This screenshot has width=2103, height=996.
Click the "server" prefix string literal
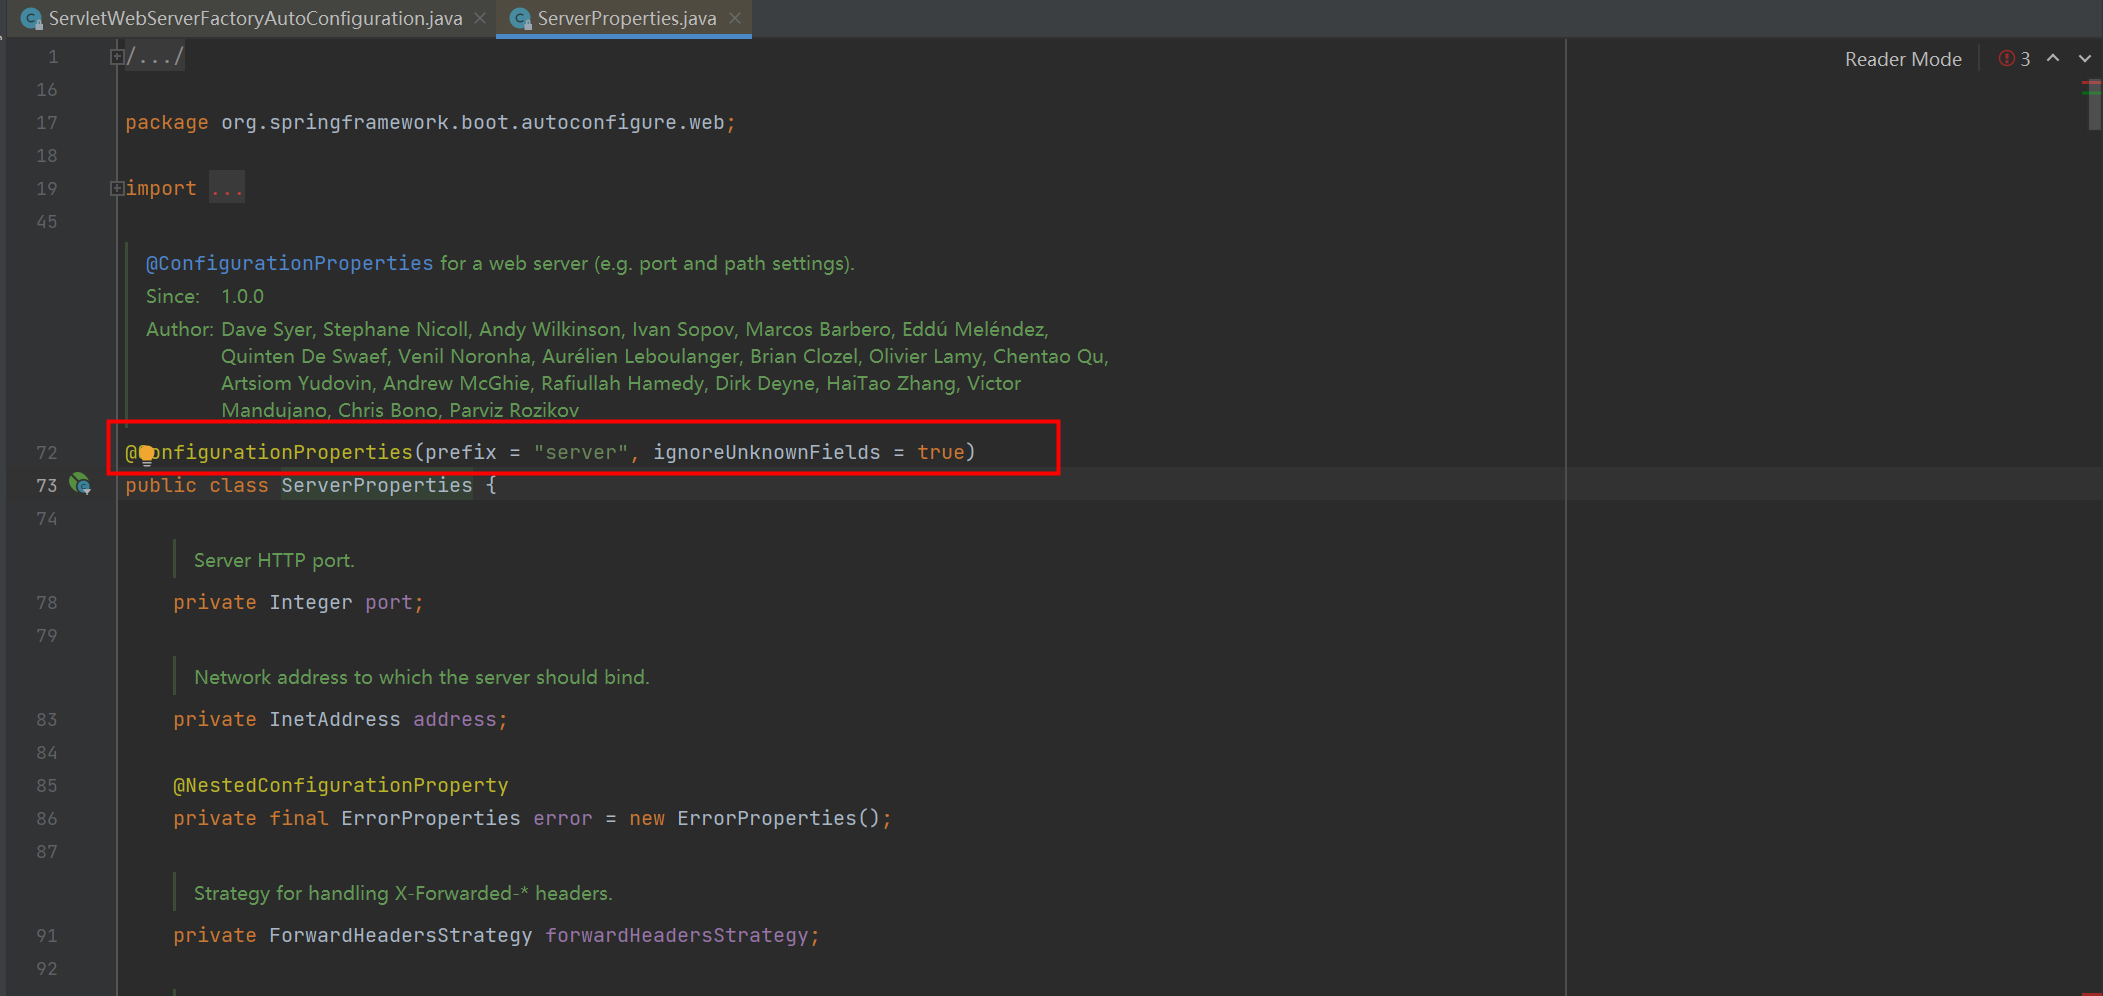click(581, 452)
